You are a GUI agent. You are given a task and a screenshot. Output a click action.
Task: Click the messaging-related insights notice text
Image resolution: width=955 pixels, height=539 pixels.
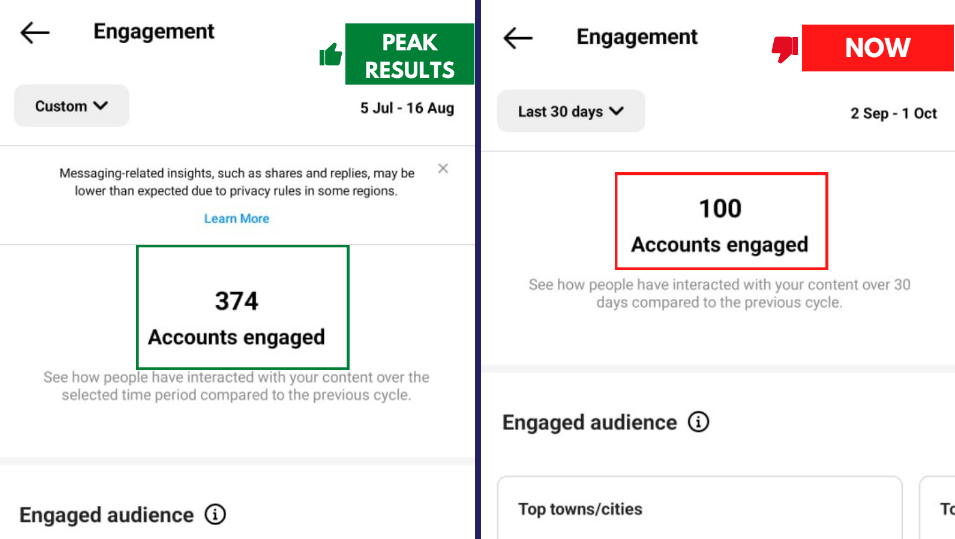[x=236, y=182]
